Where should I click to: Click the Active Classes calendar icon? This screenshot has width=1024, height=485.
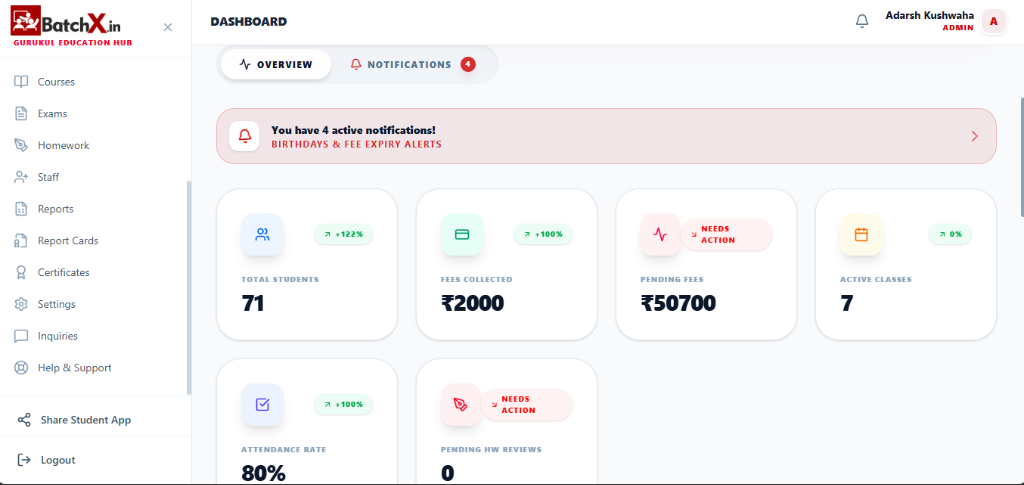pyautogui.click(x=861, y=235)
